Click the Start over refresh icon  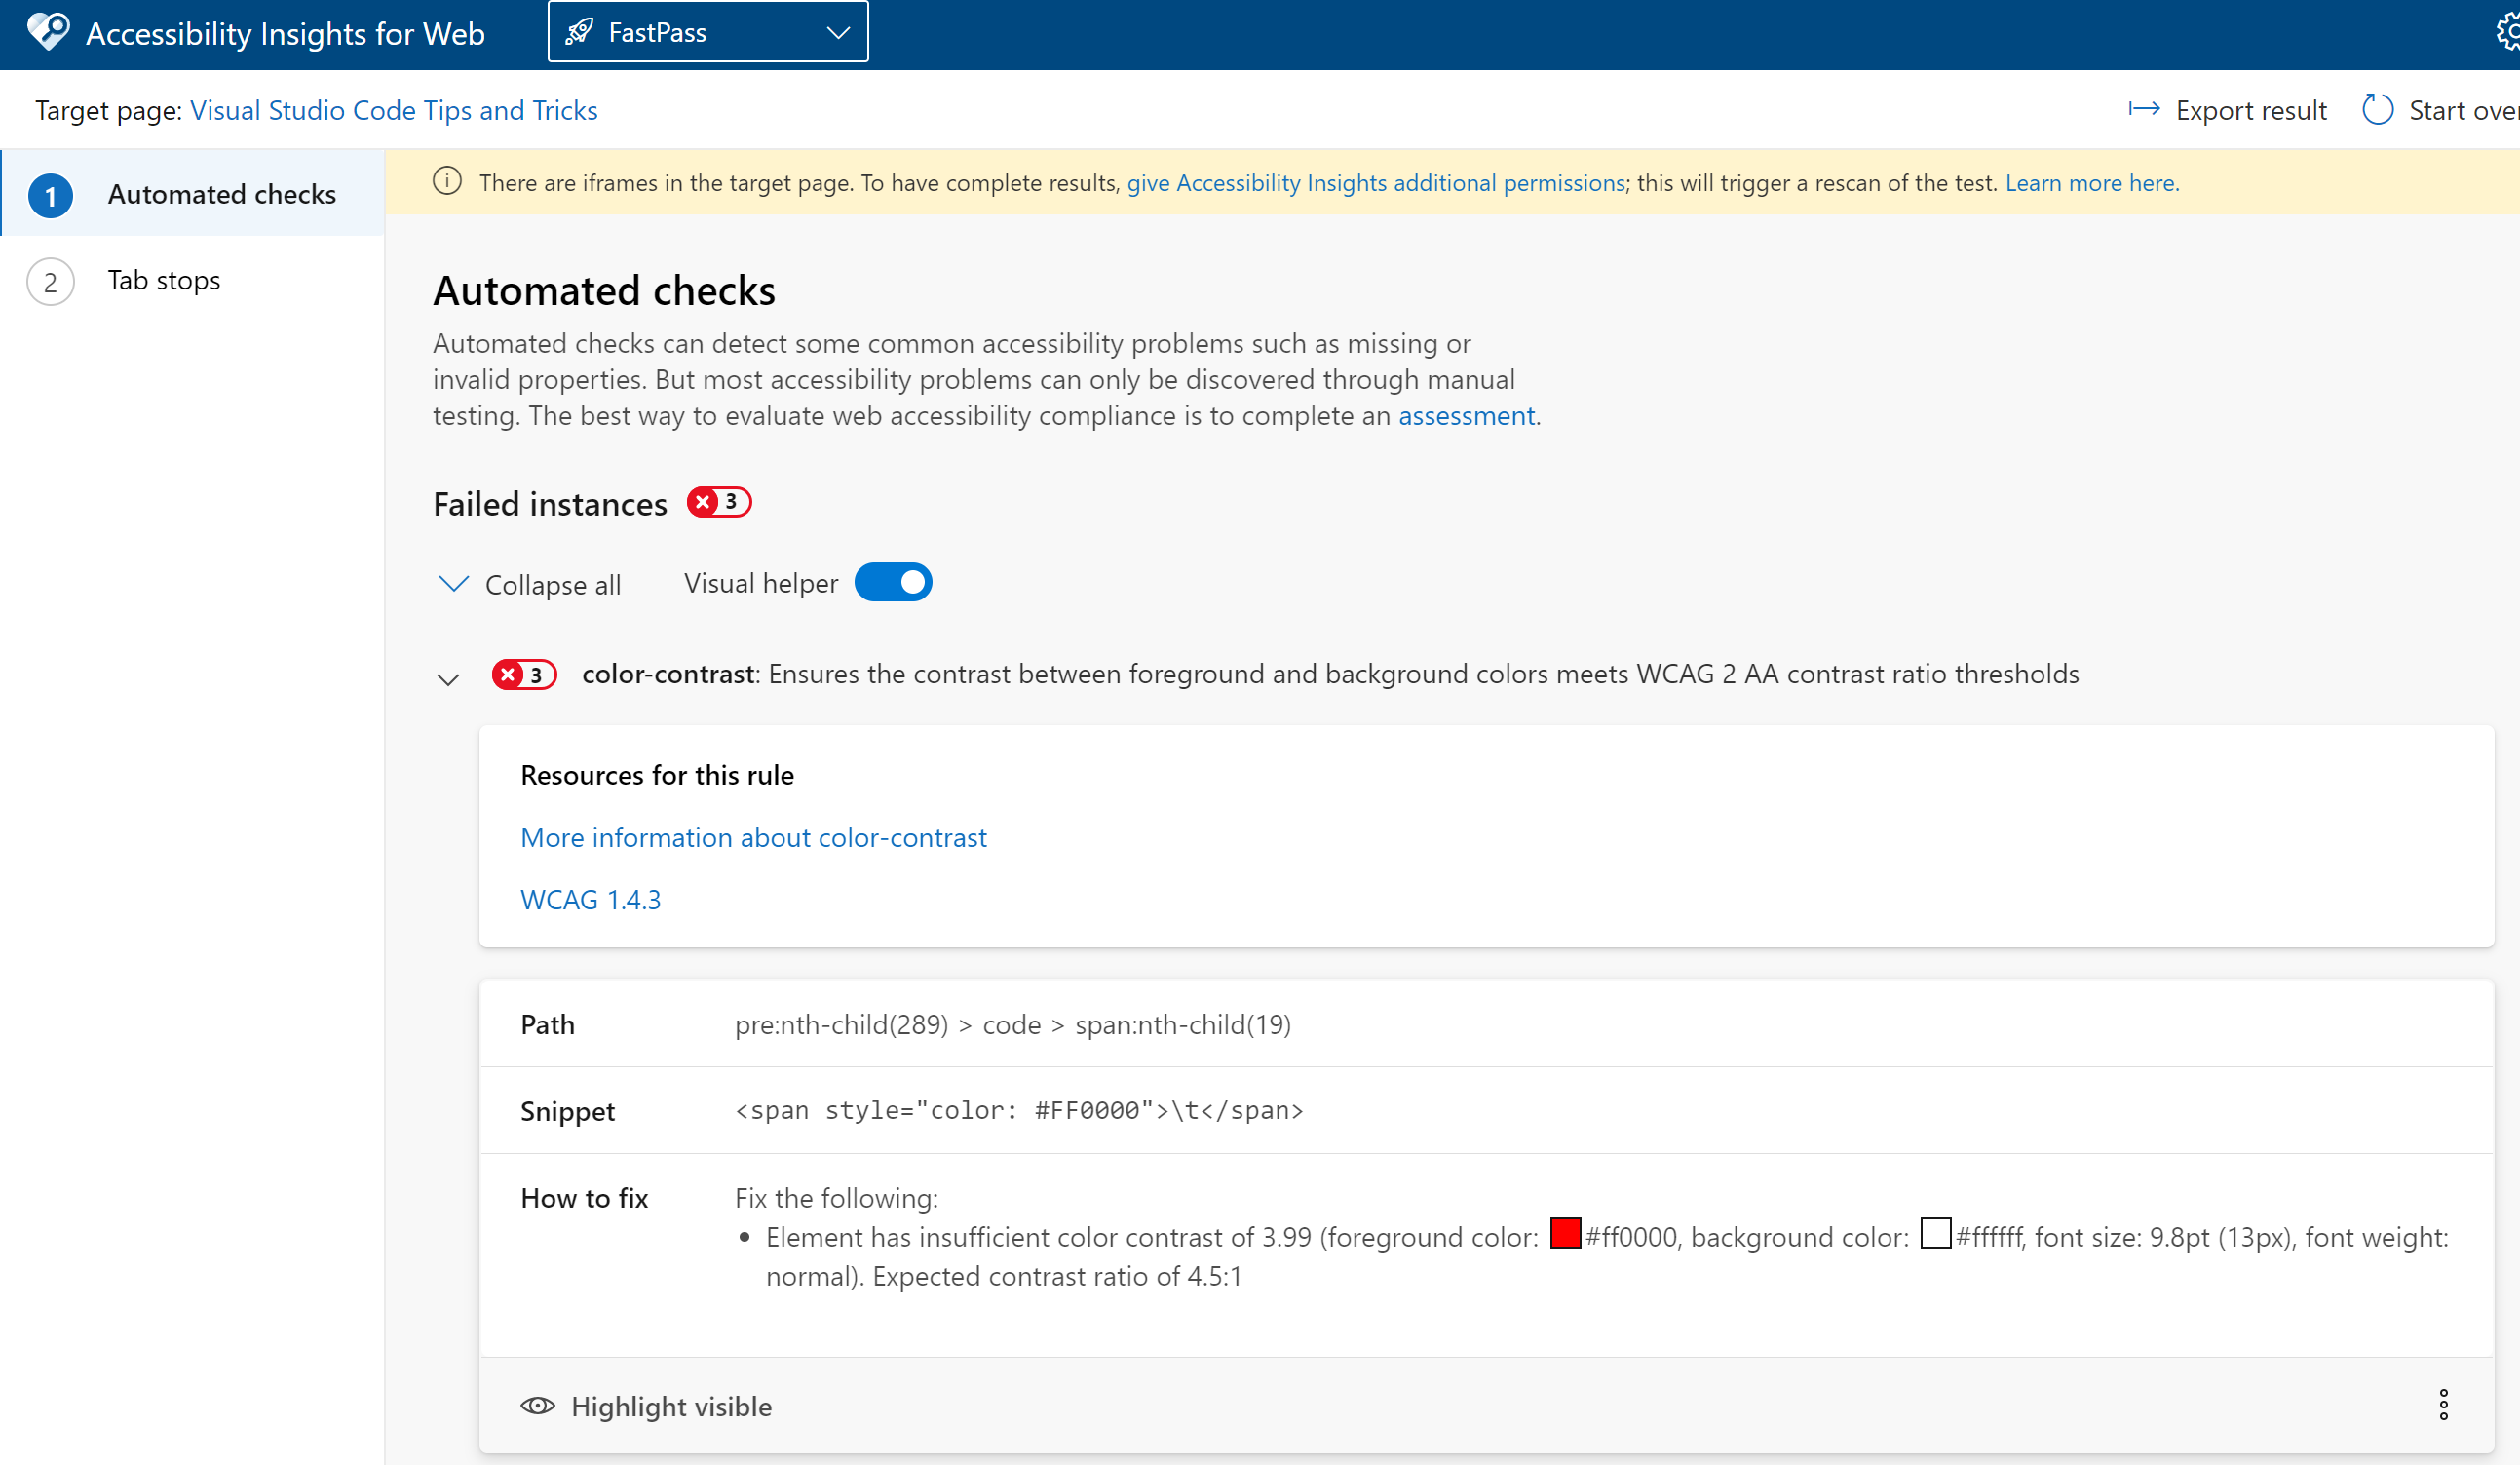click(2377, 109)
